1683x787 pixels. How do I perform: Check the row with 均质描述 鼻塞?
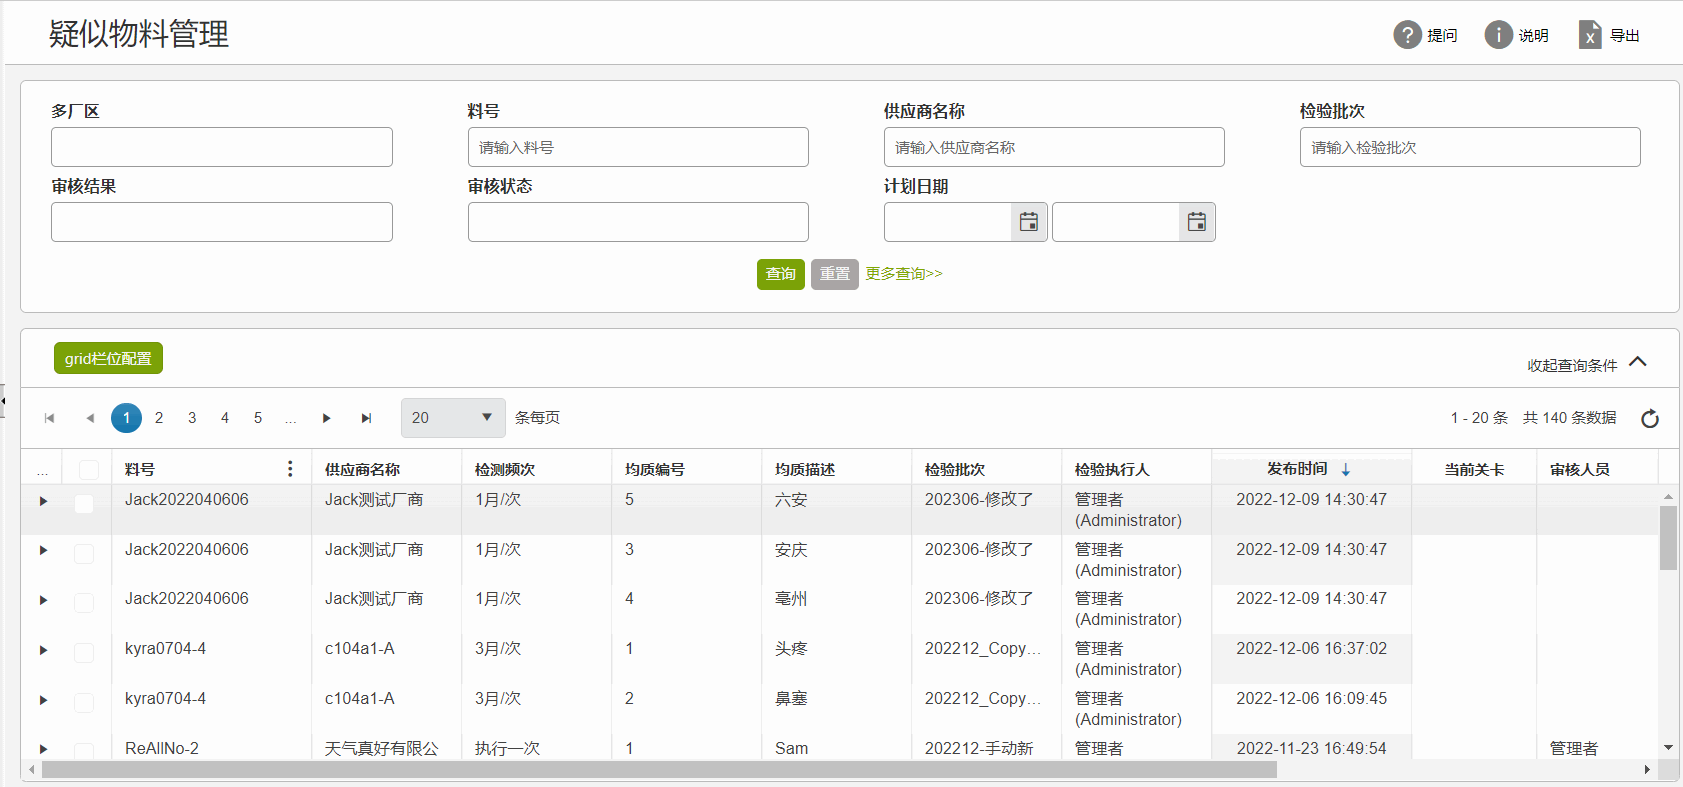(x=84, y=702)
